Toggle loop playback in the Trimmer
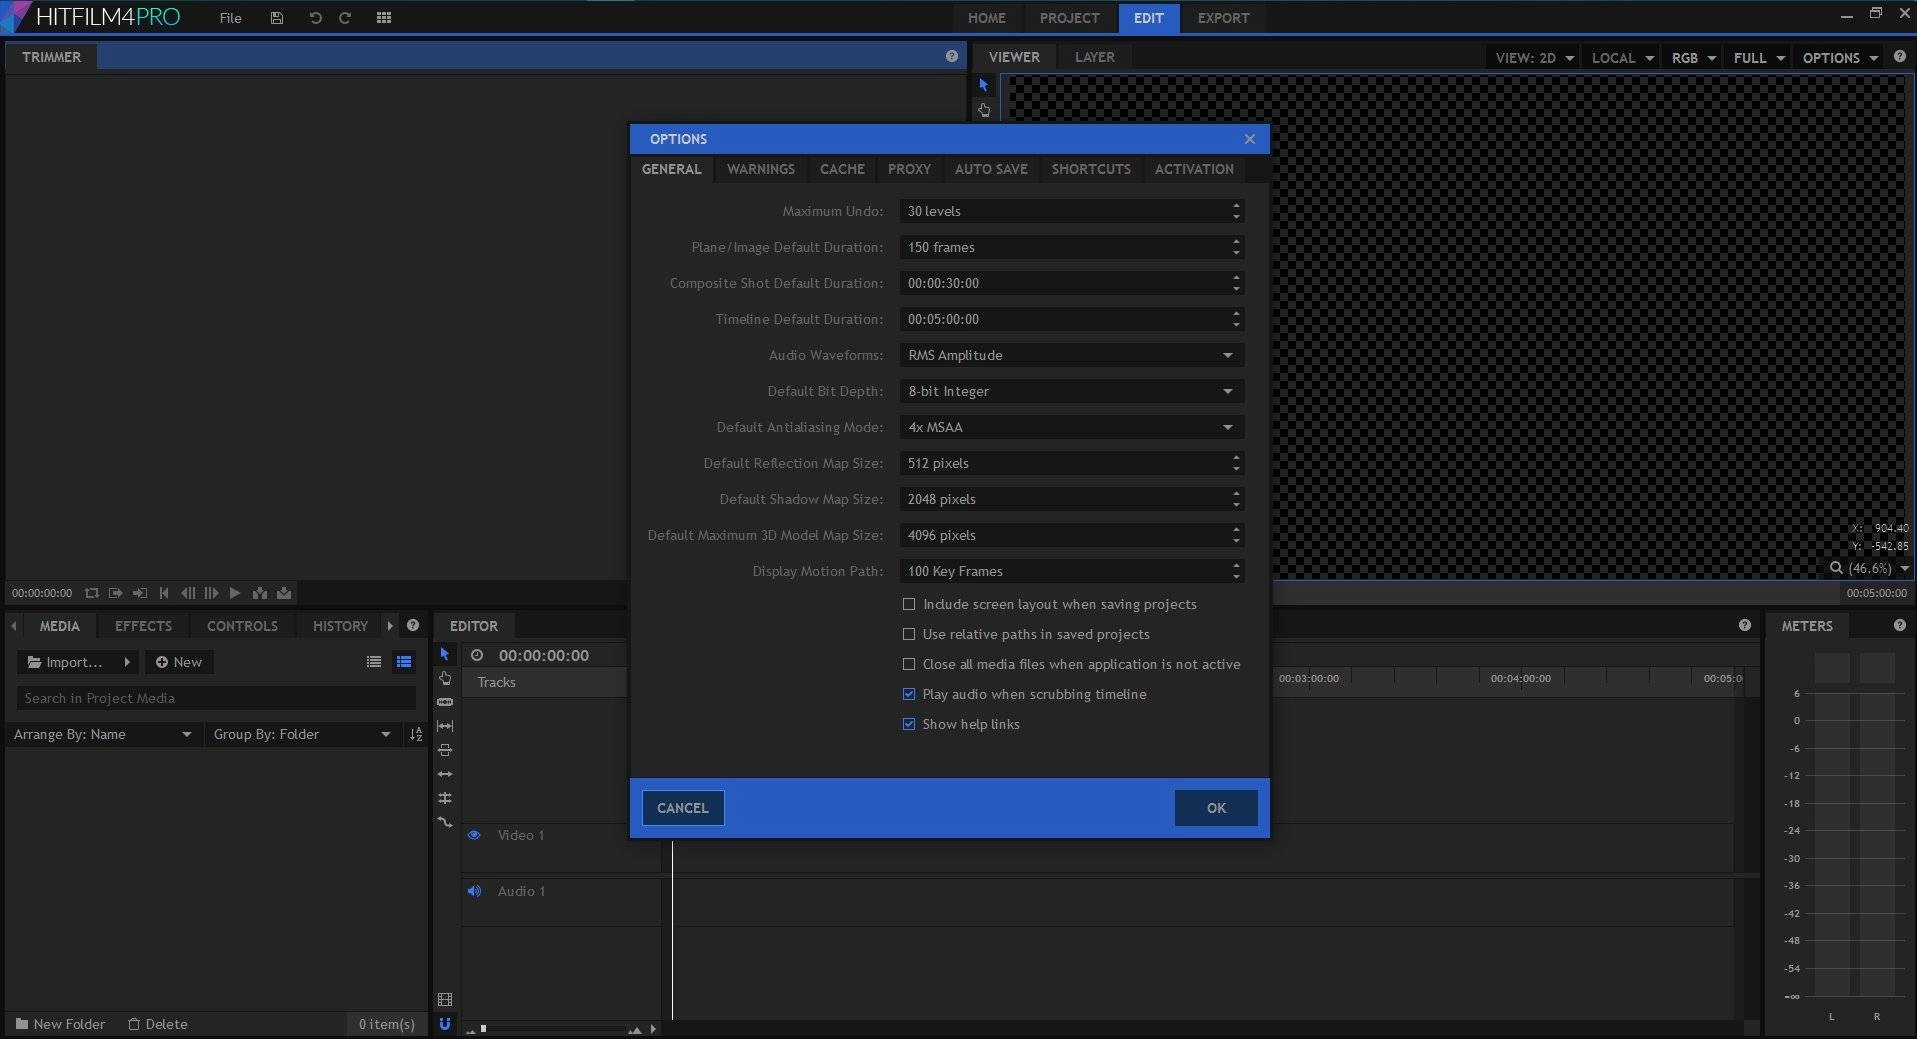1917x1039 pixels. pos(92,593)
